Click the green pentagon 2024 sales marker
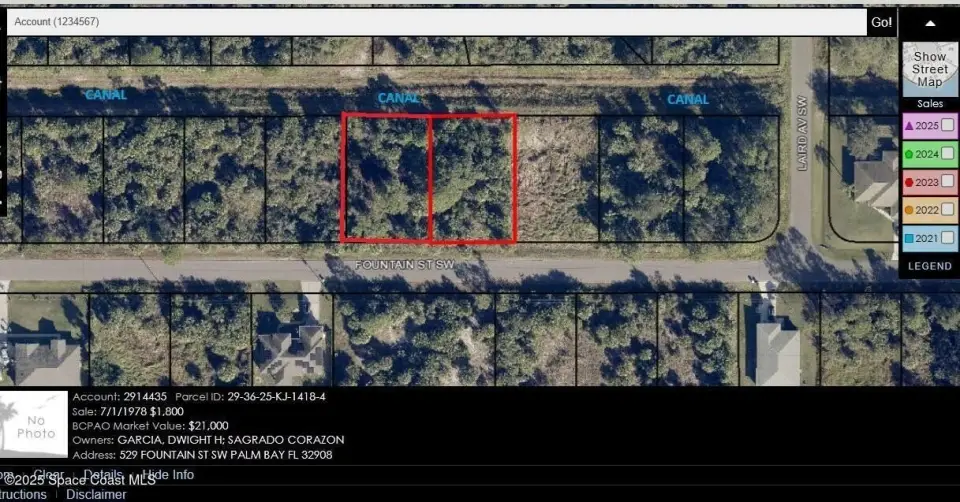 (909, 154)
